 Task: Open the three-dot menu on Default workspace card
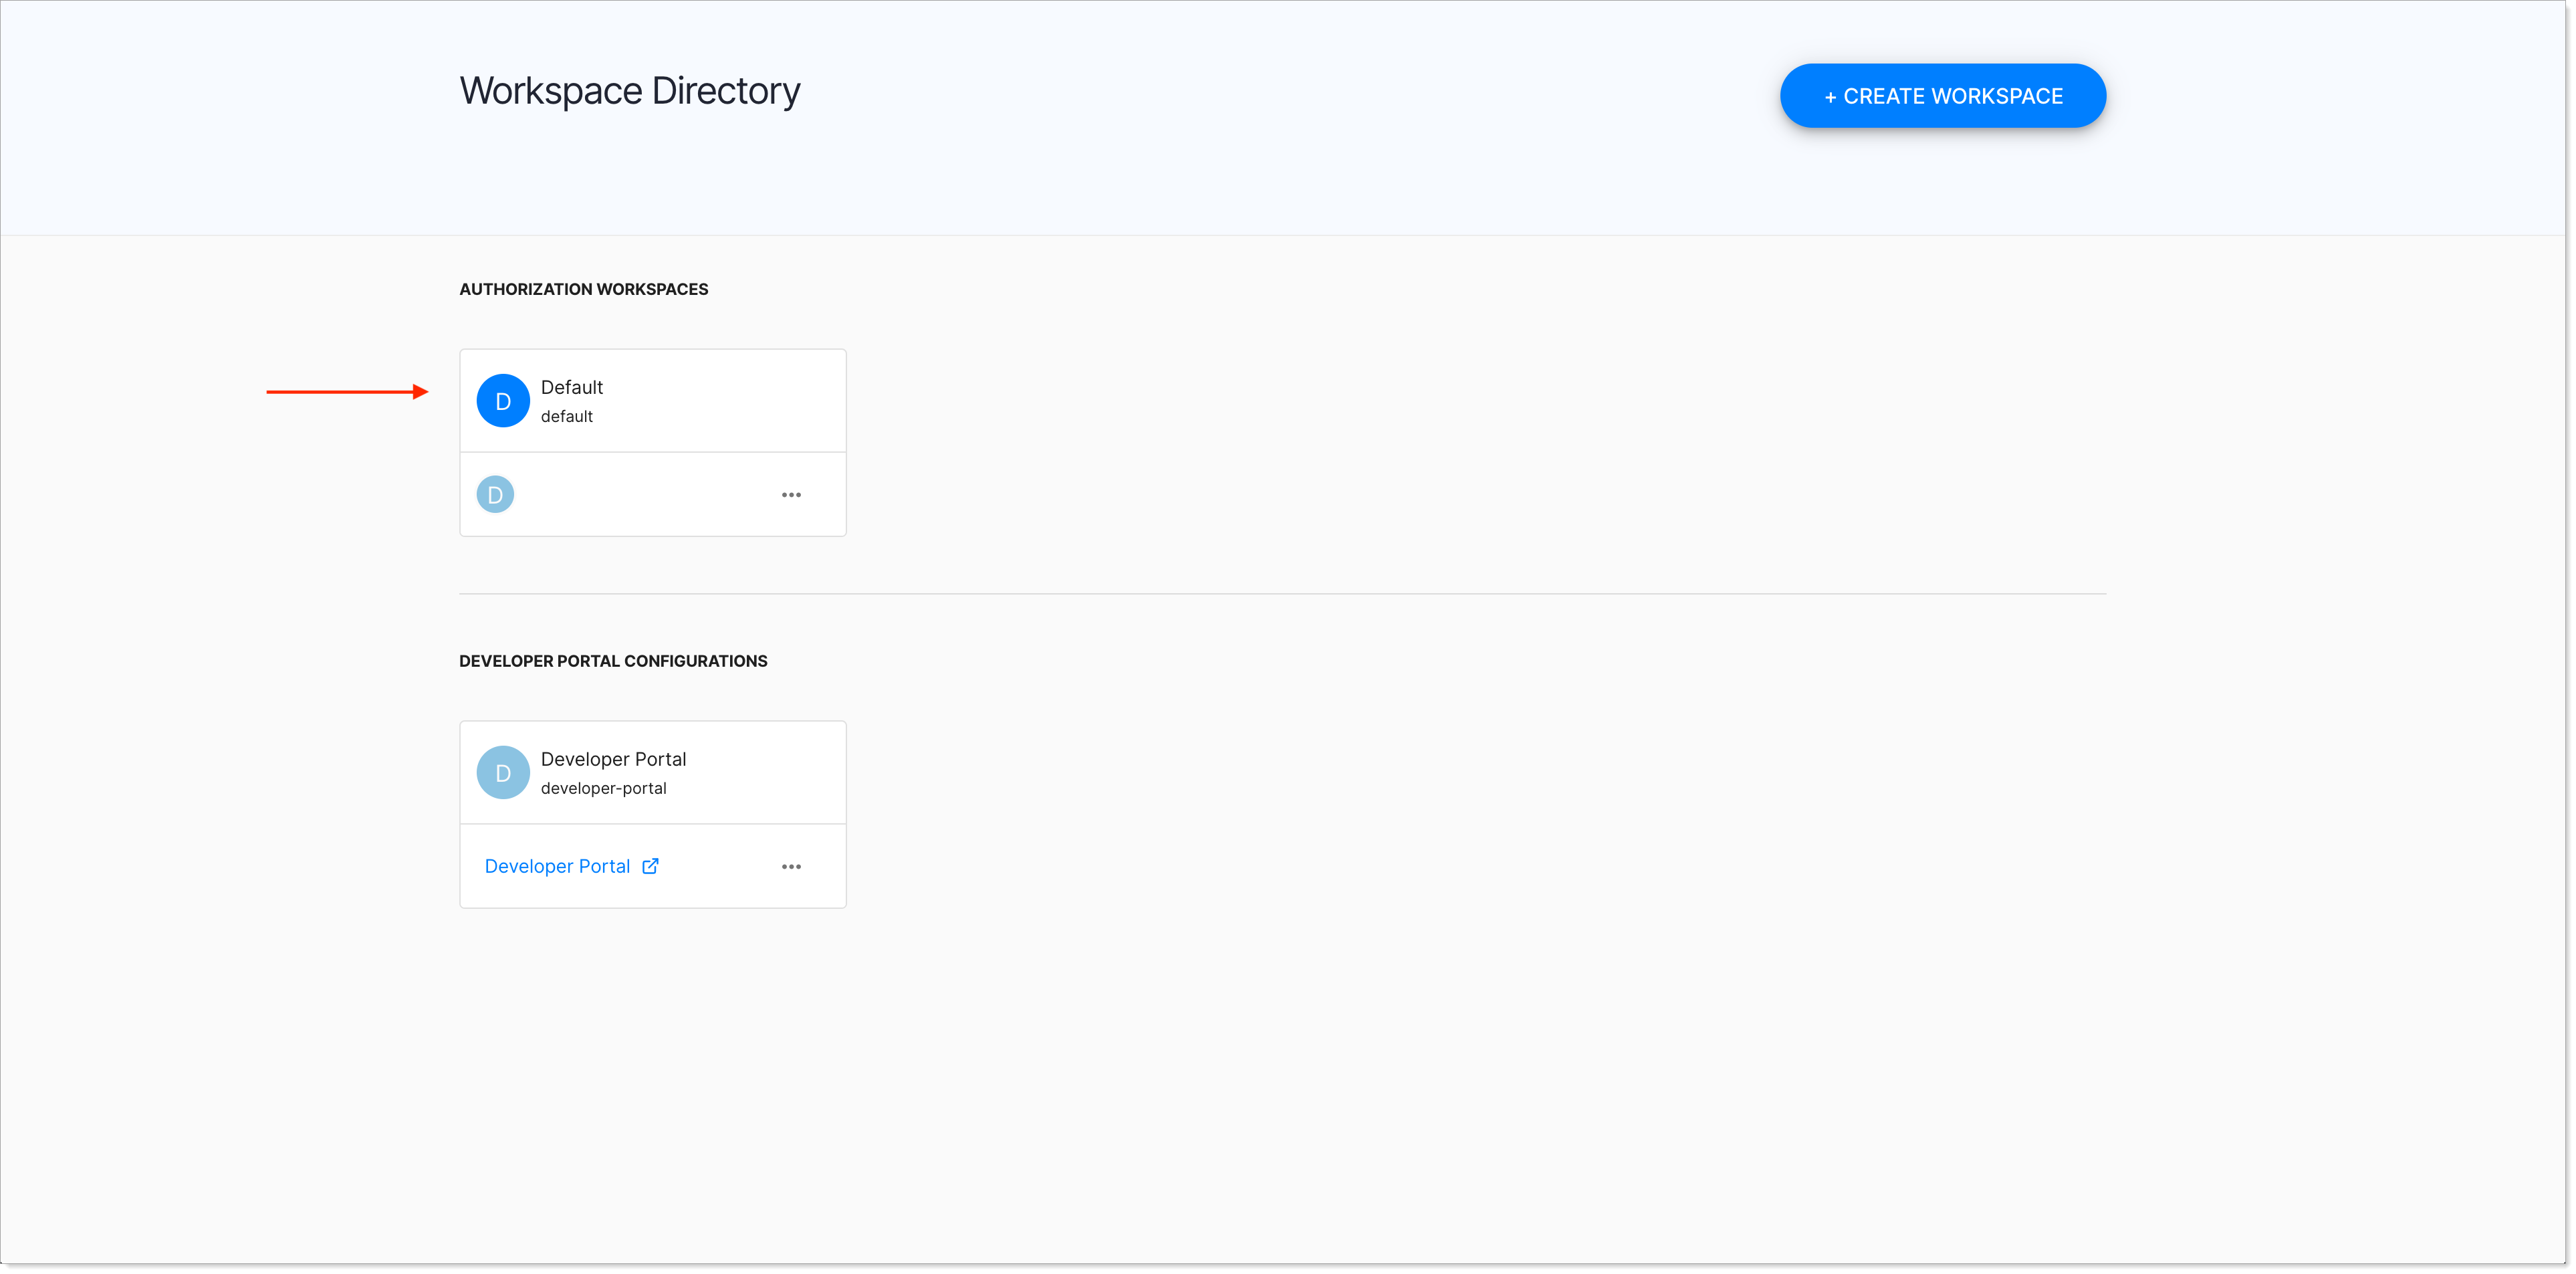tap(791, 495)
